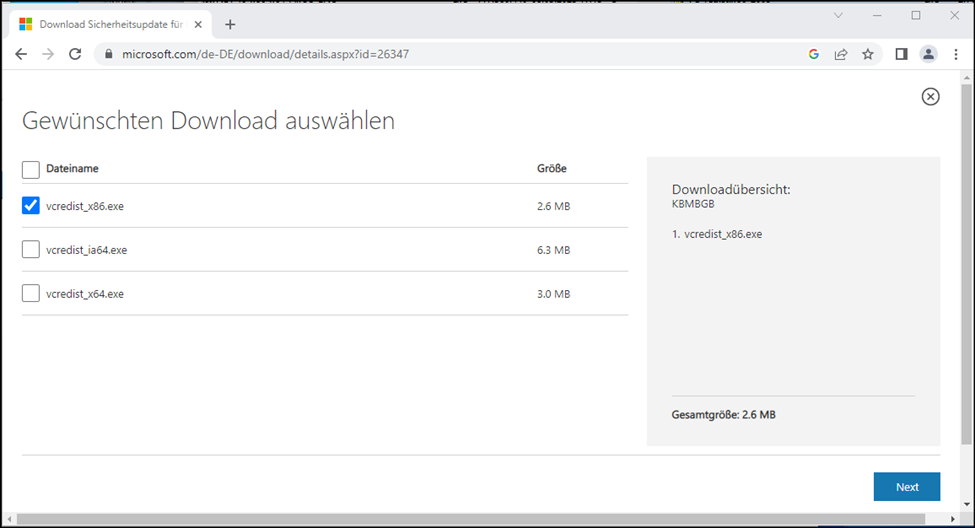Click scroll down arrow on scrollbar
975x528 pixels.
(966, 504)
